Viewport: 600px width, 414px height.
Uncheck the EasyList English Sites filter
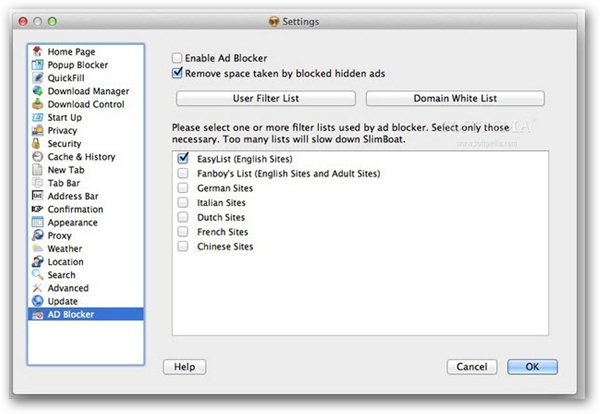[183, 158]
